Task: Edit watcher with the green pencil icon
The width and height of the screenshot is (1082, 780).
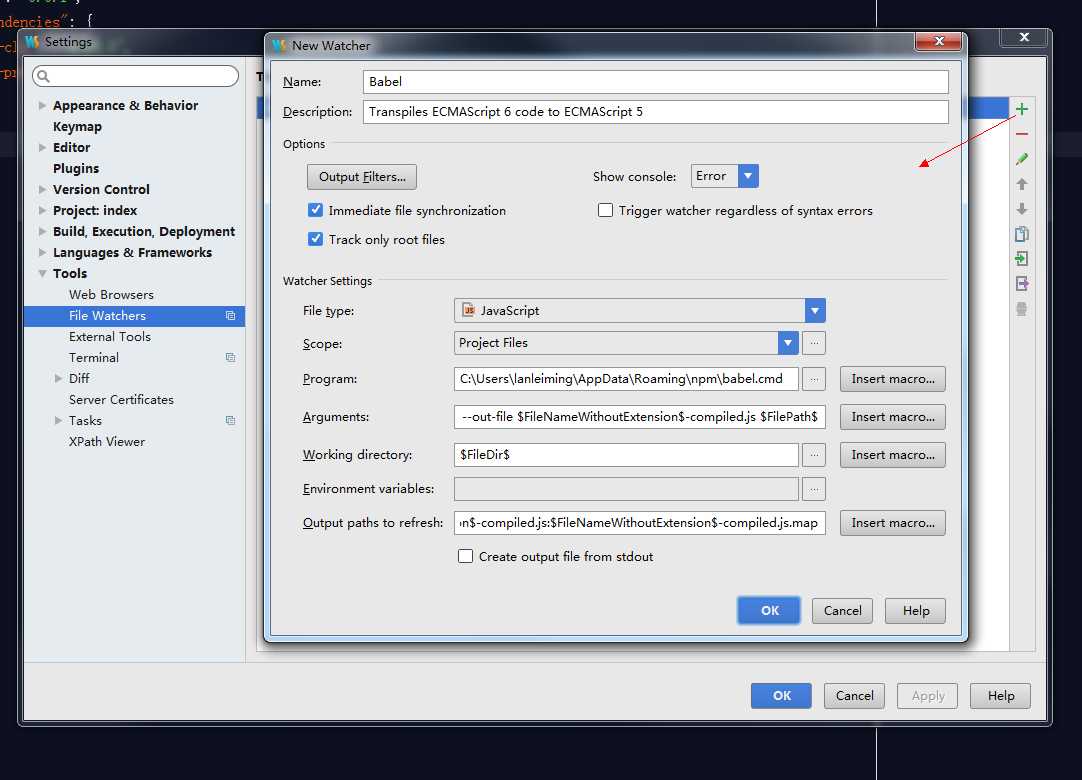Action: coord(1021,159)
